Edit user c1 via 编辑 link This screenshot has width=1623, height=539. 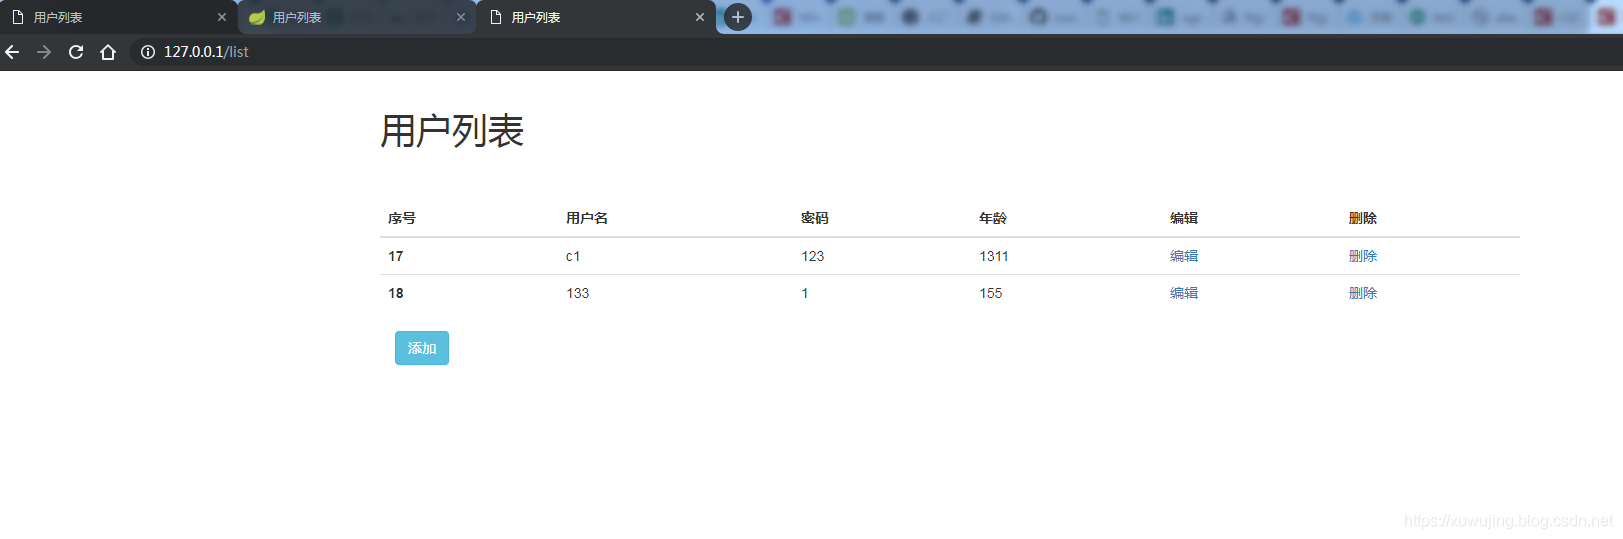pos(1184,256)
